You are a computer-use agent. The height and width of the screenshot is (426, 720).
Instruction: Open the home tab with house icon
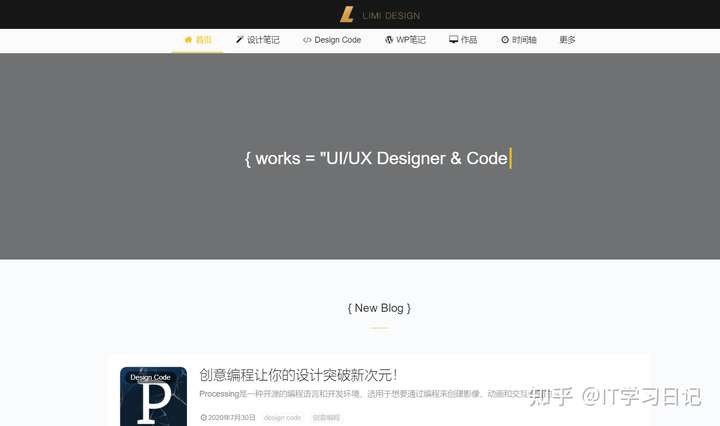click(x=198, y=40)
